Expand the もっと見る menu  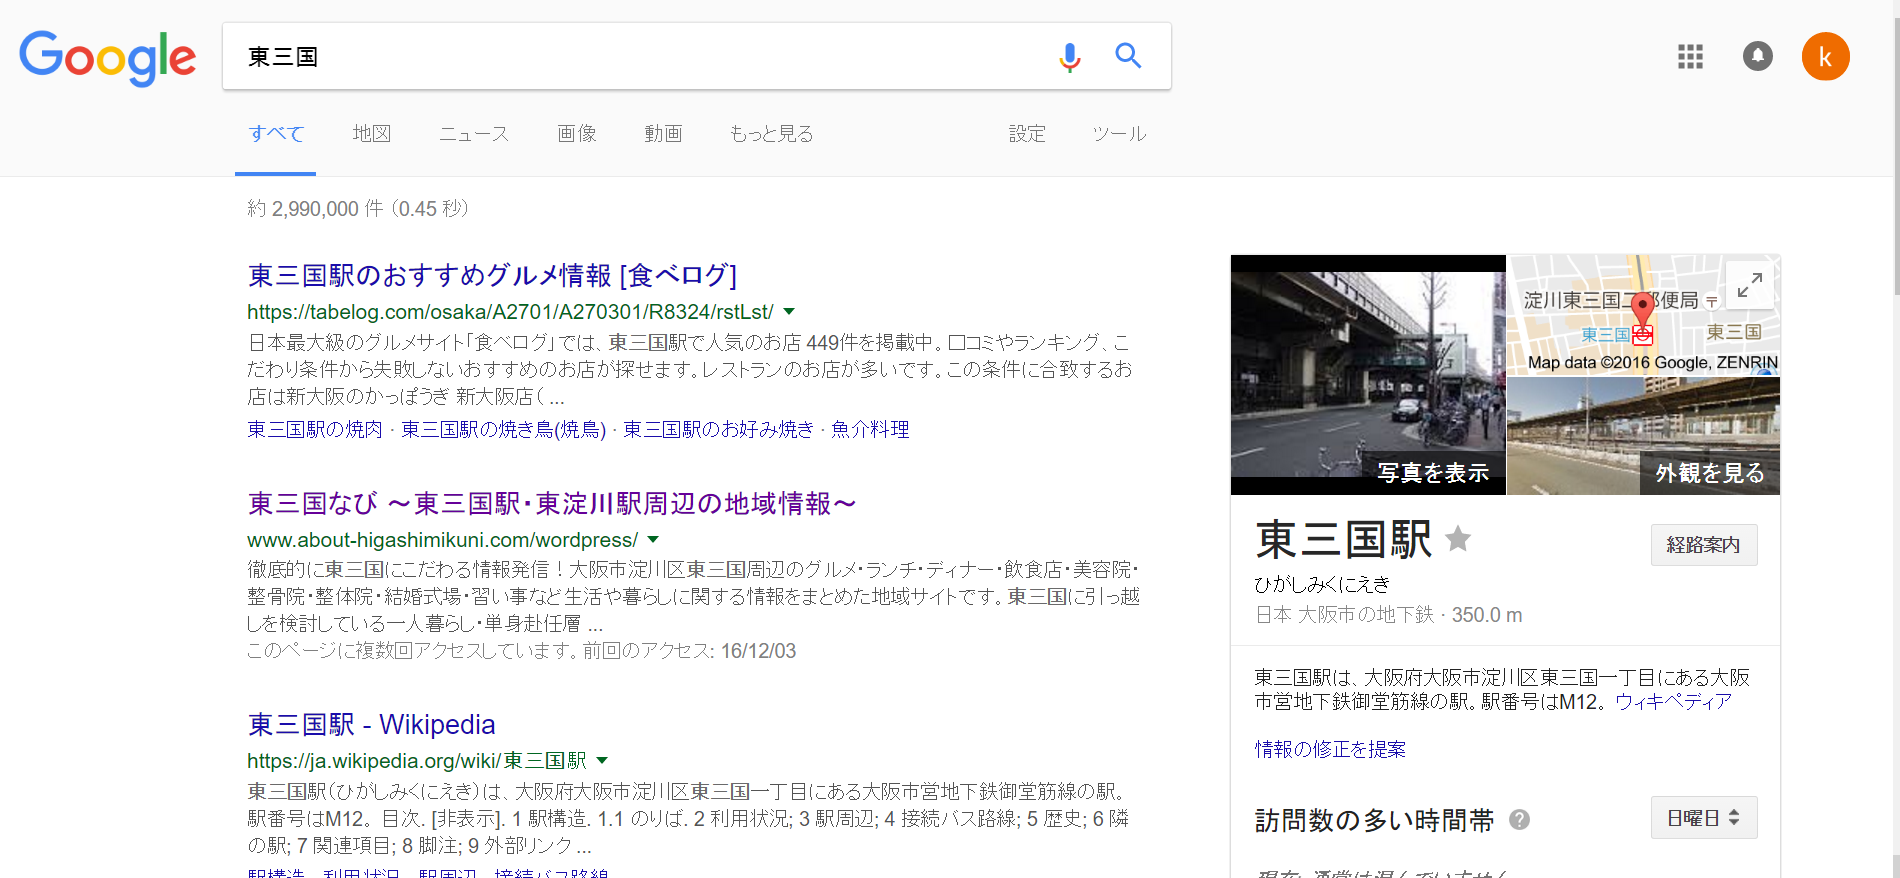[771, 134]
